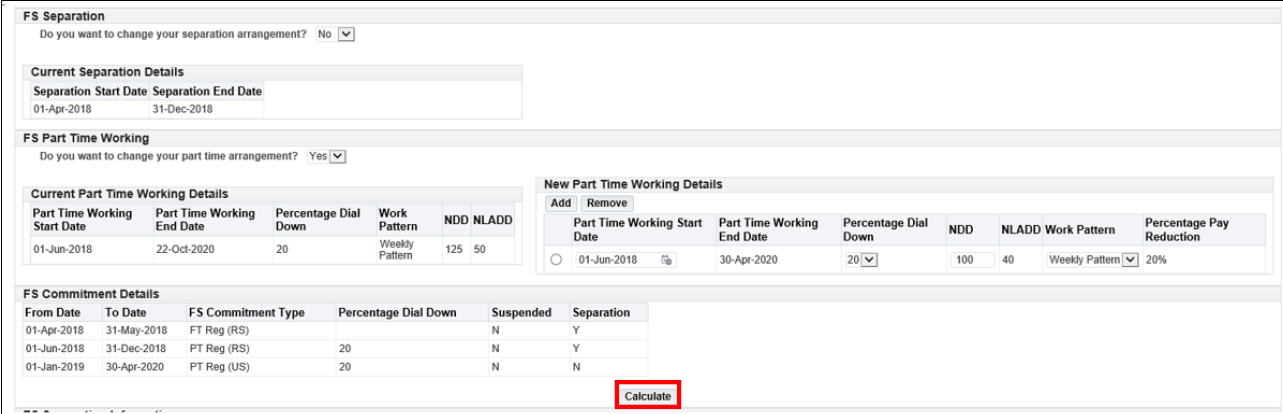Select the new part time row radio button
Image resolution: width=1283 pixels, height=414 pixels.
click(x=555, y=260)
